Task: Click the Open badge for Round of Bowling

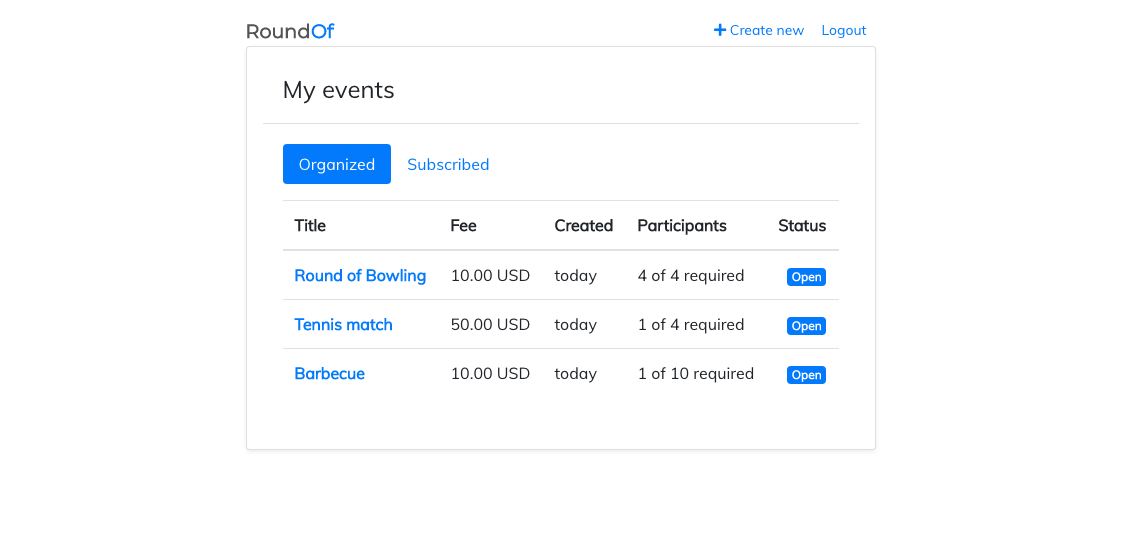Action: [x=806, y=277]
